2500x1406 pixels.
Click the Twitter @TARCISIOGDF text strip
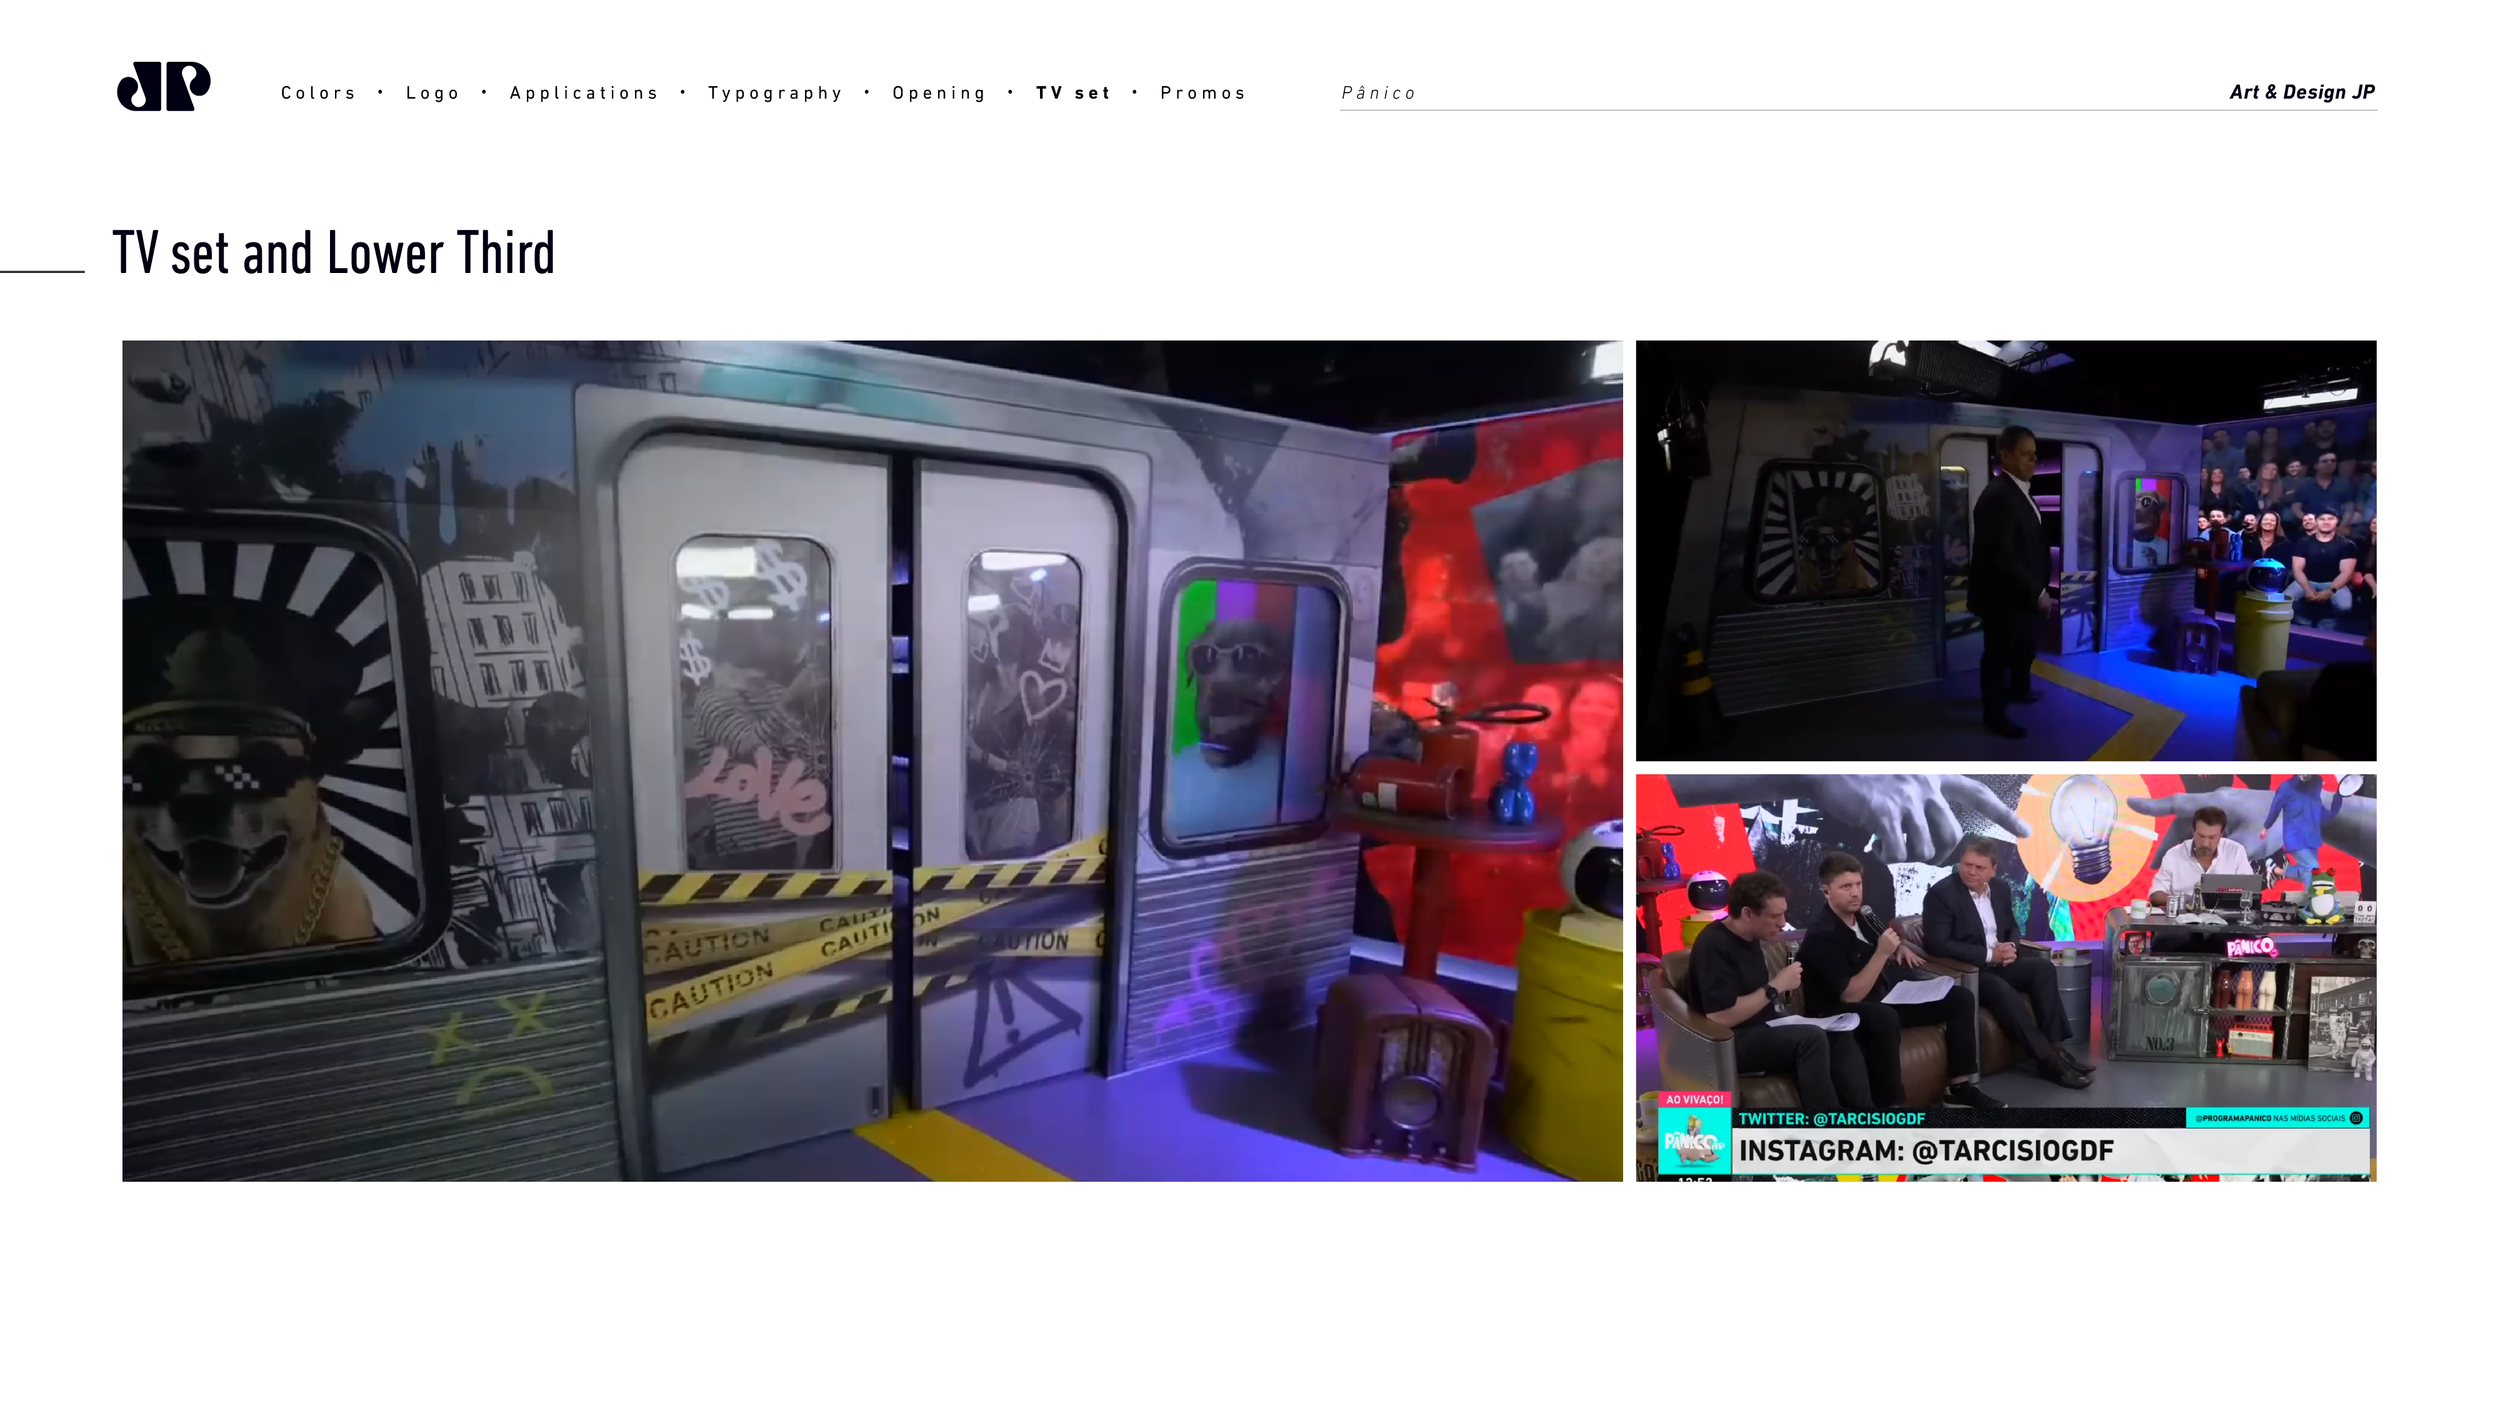tap(1831, 1119)
